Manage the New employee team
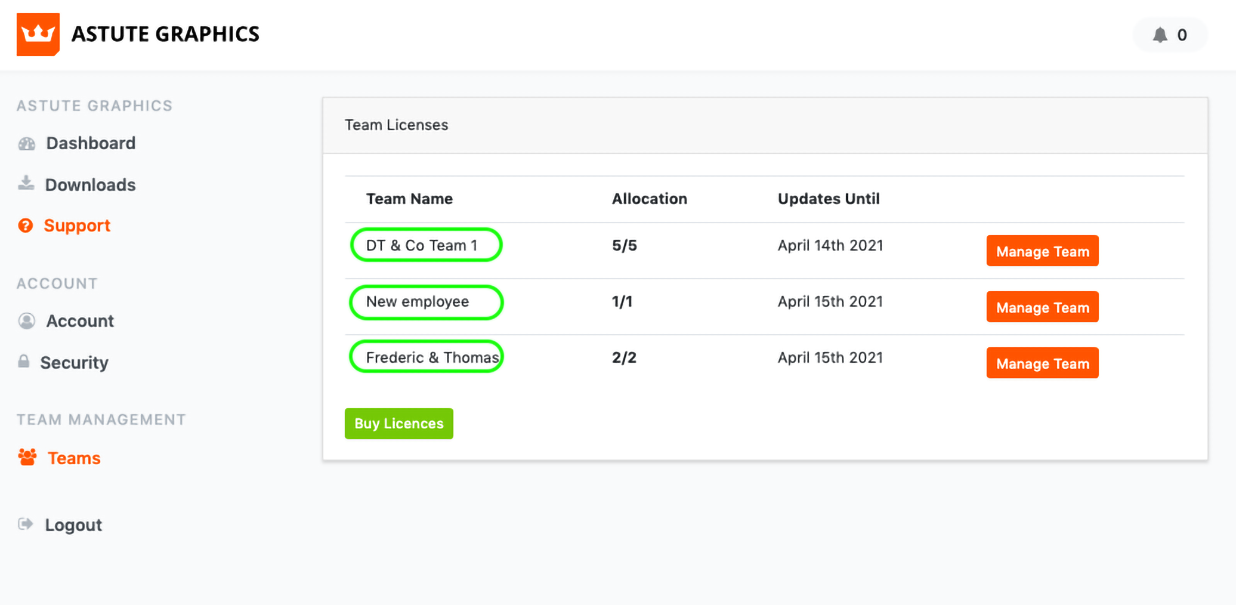This screenshot has height=605, width=1236. click(1042, 307)
